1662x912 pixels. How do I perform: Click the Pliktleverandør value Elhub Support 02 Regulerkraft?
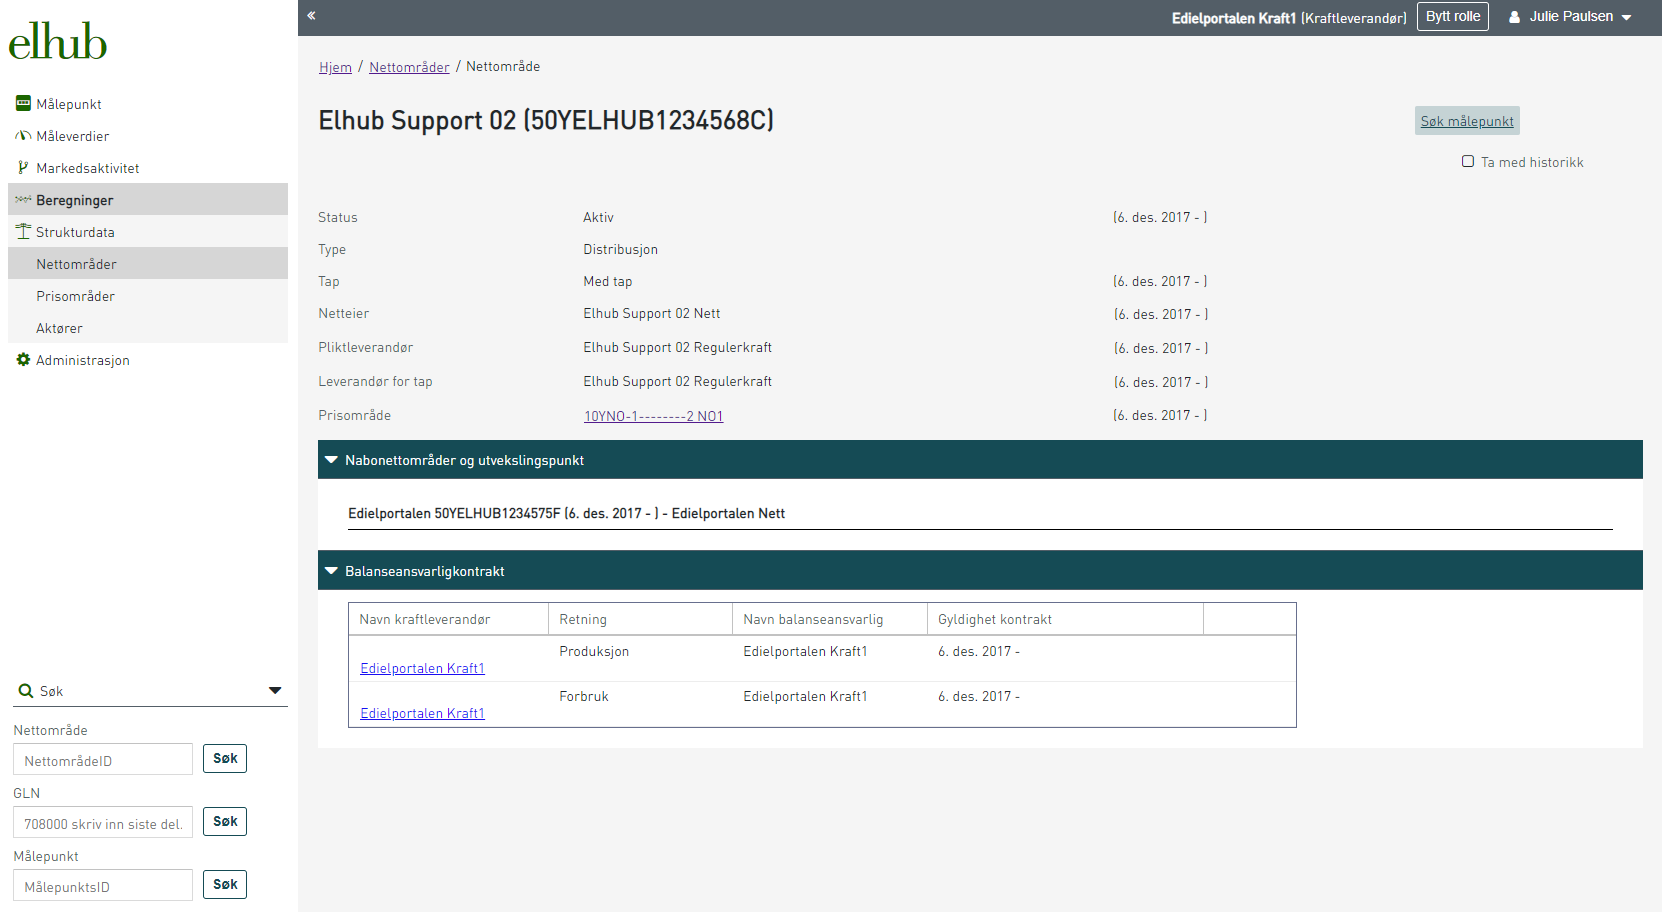coord(677,347)
